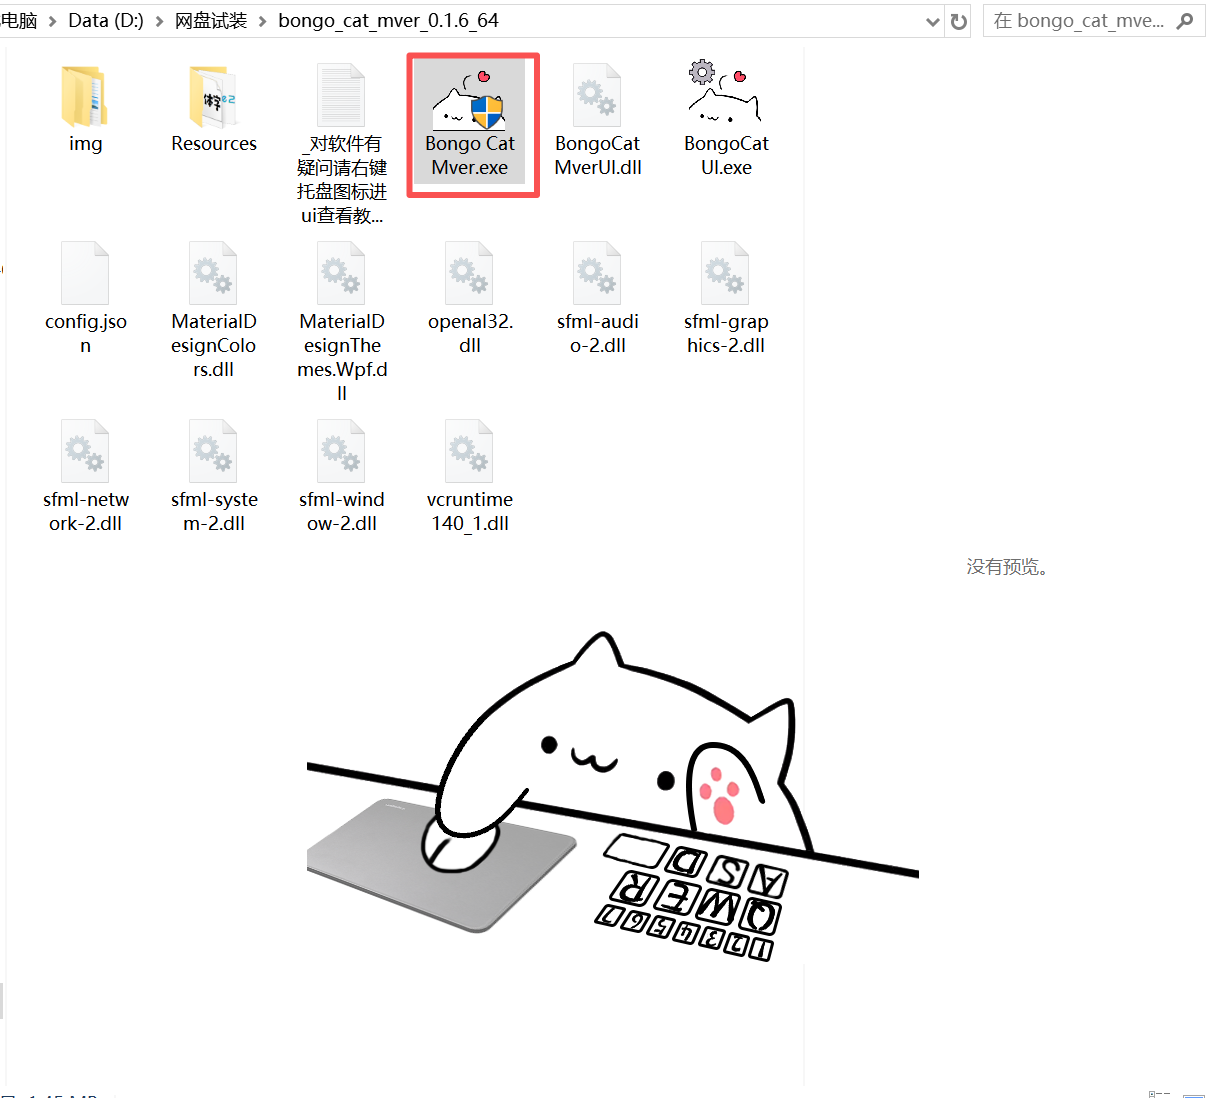Viewport: 1212px width, 1098px height.
Task: Click the Resources folder name label
Action: (214, 144)
